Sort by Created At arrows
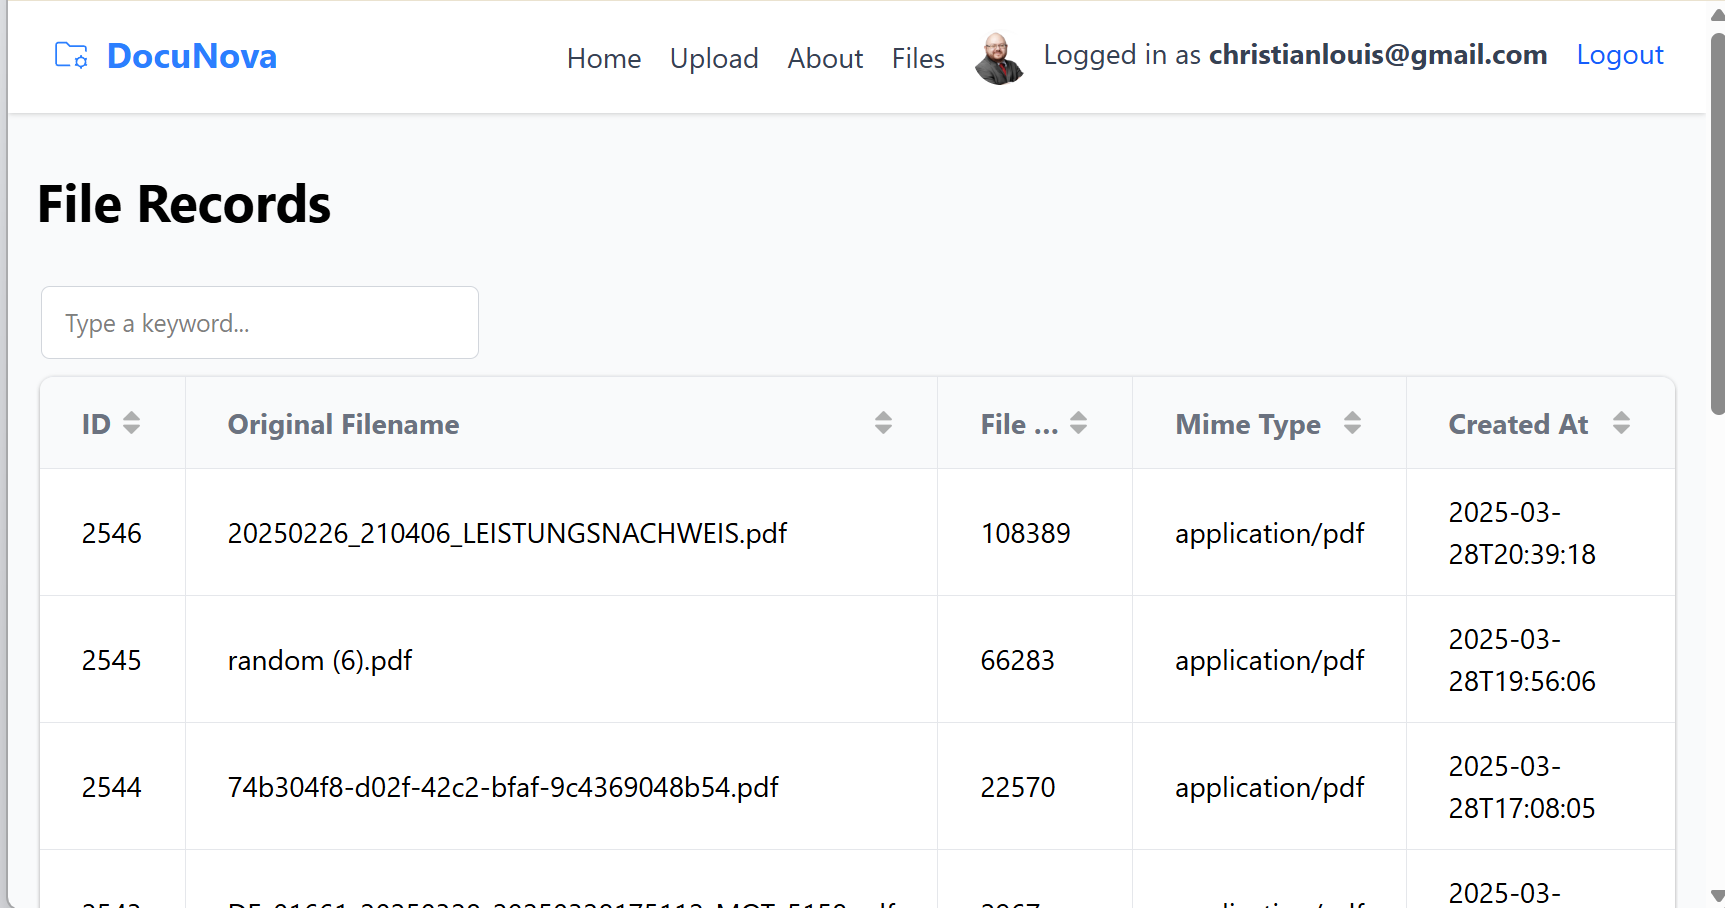The image size is (1725, 908). coord(1621,423)
